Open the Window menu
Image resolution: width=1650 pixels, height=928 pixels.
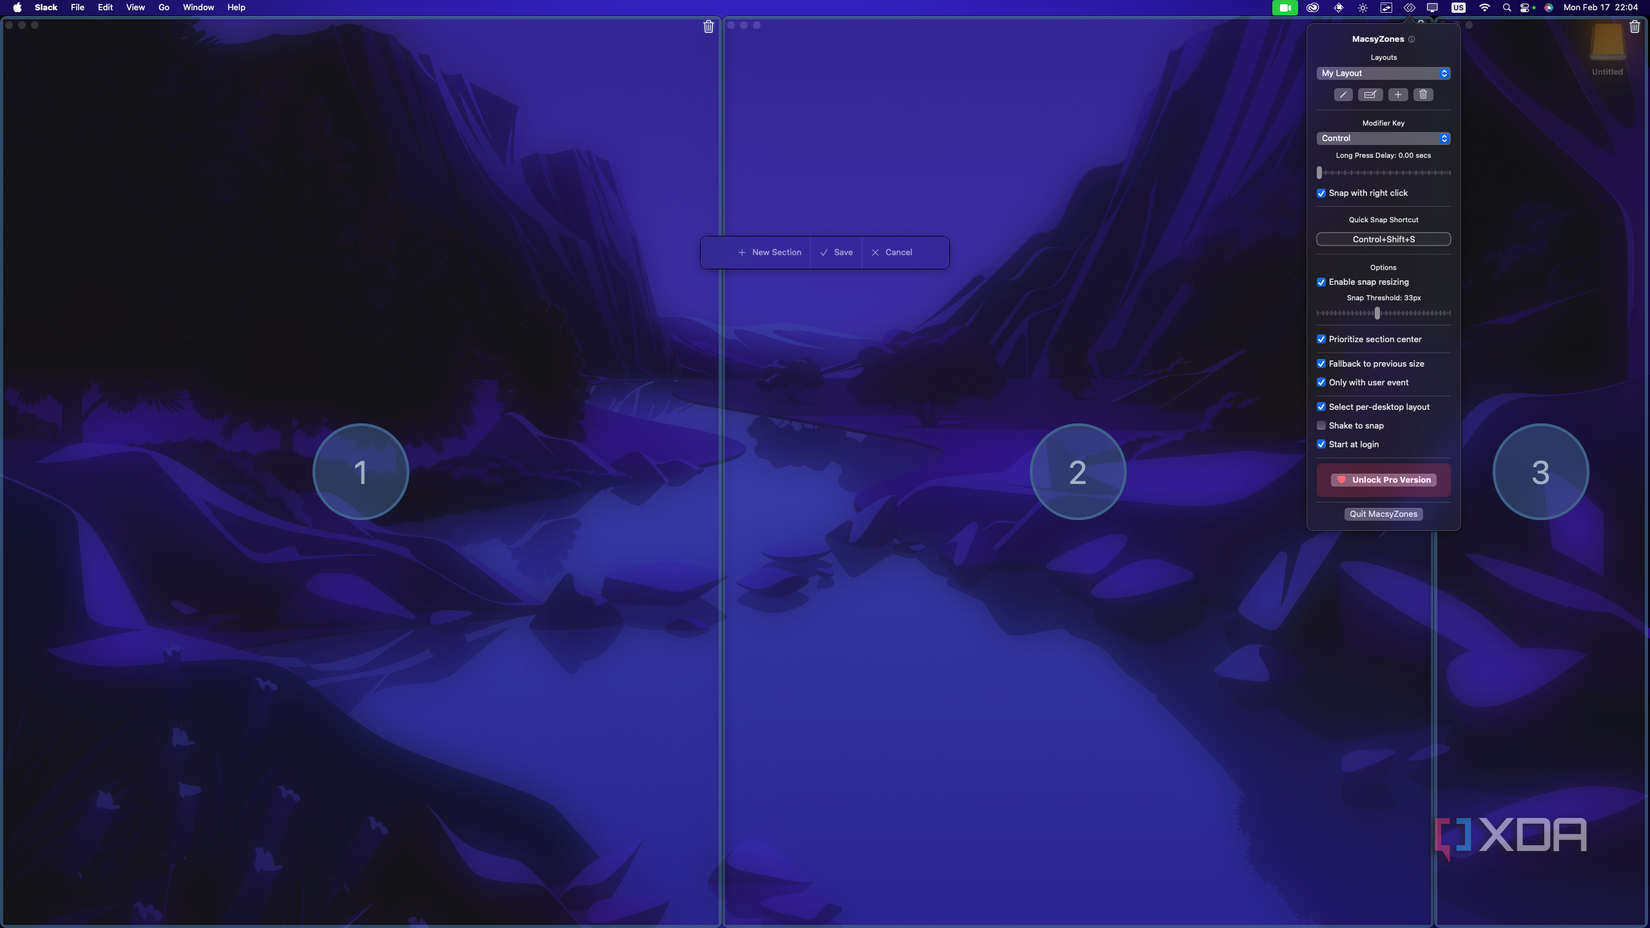click(198, 7)
